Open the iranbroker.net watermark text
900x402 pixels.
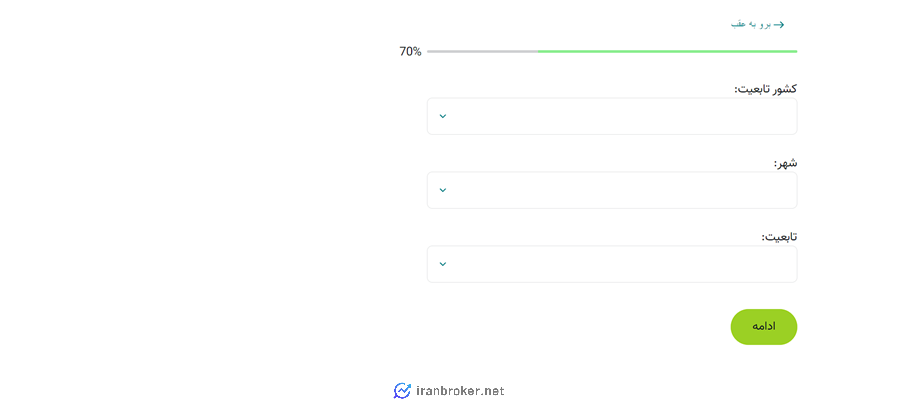460,391
